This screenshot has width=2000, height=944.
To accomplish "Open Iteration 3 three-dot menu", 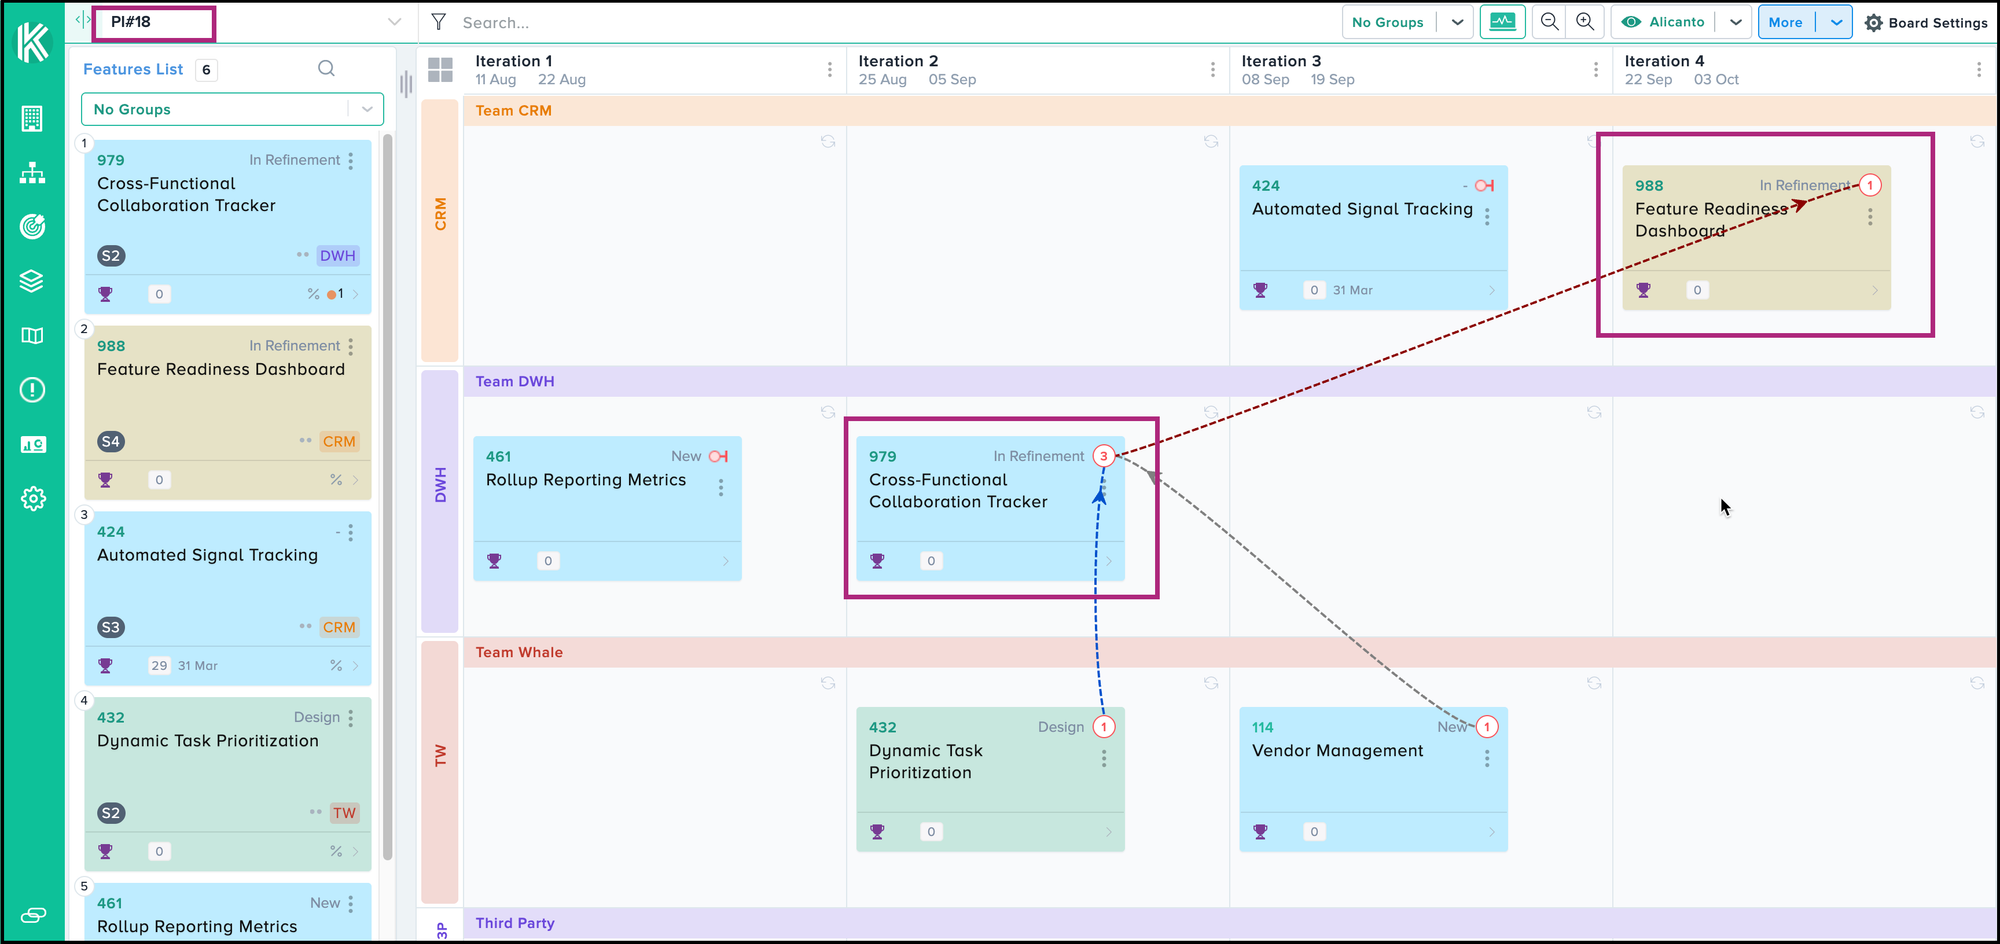I will [1595, 69].
